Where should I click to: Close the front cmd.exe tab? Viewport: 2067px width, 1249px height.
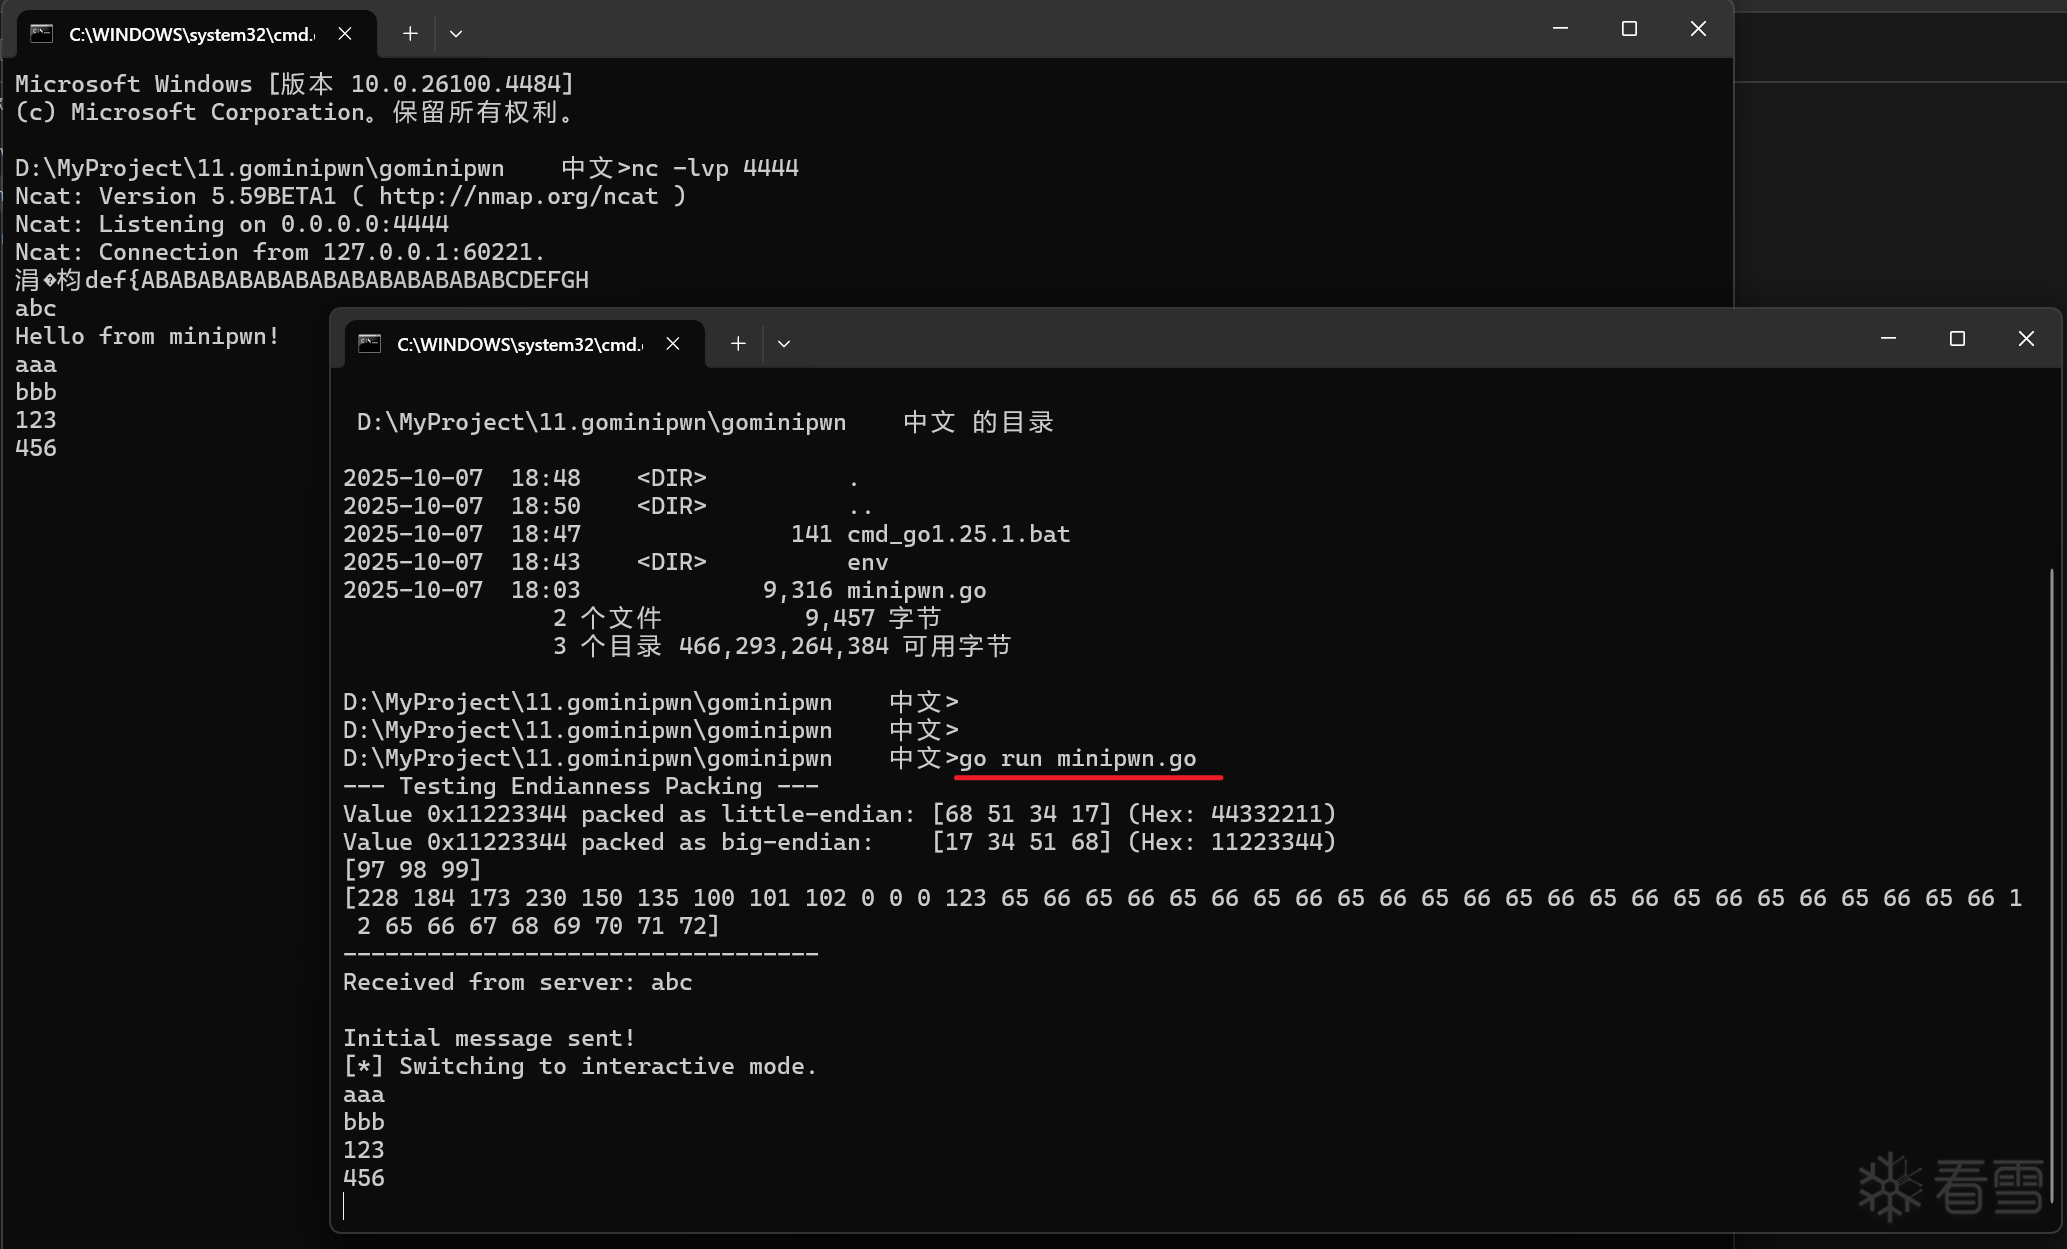[673, 344]
